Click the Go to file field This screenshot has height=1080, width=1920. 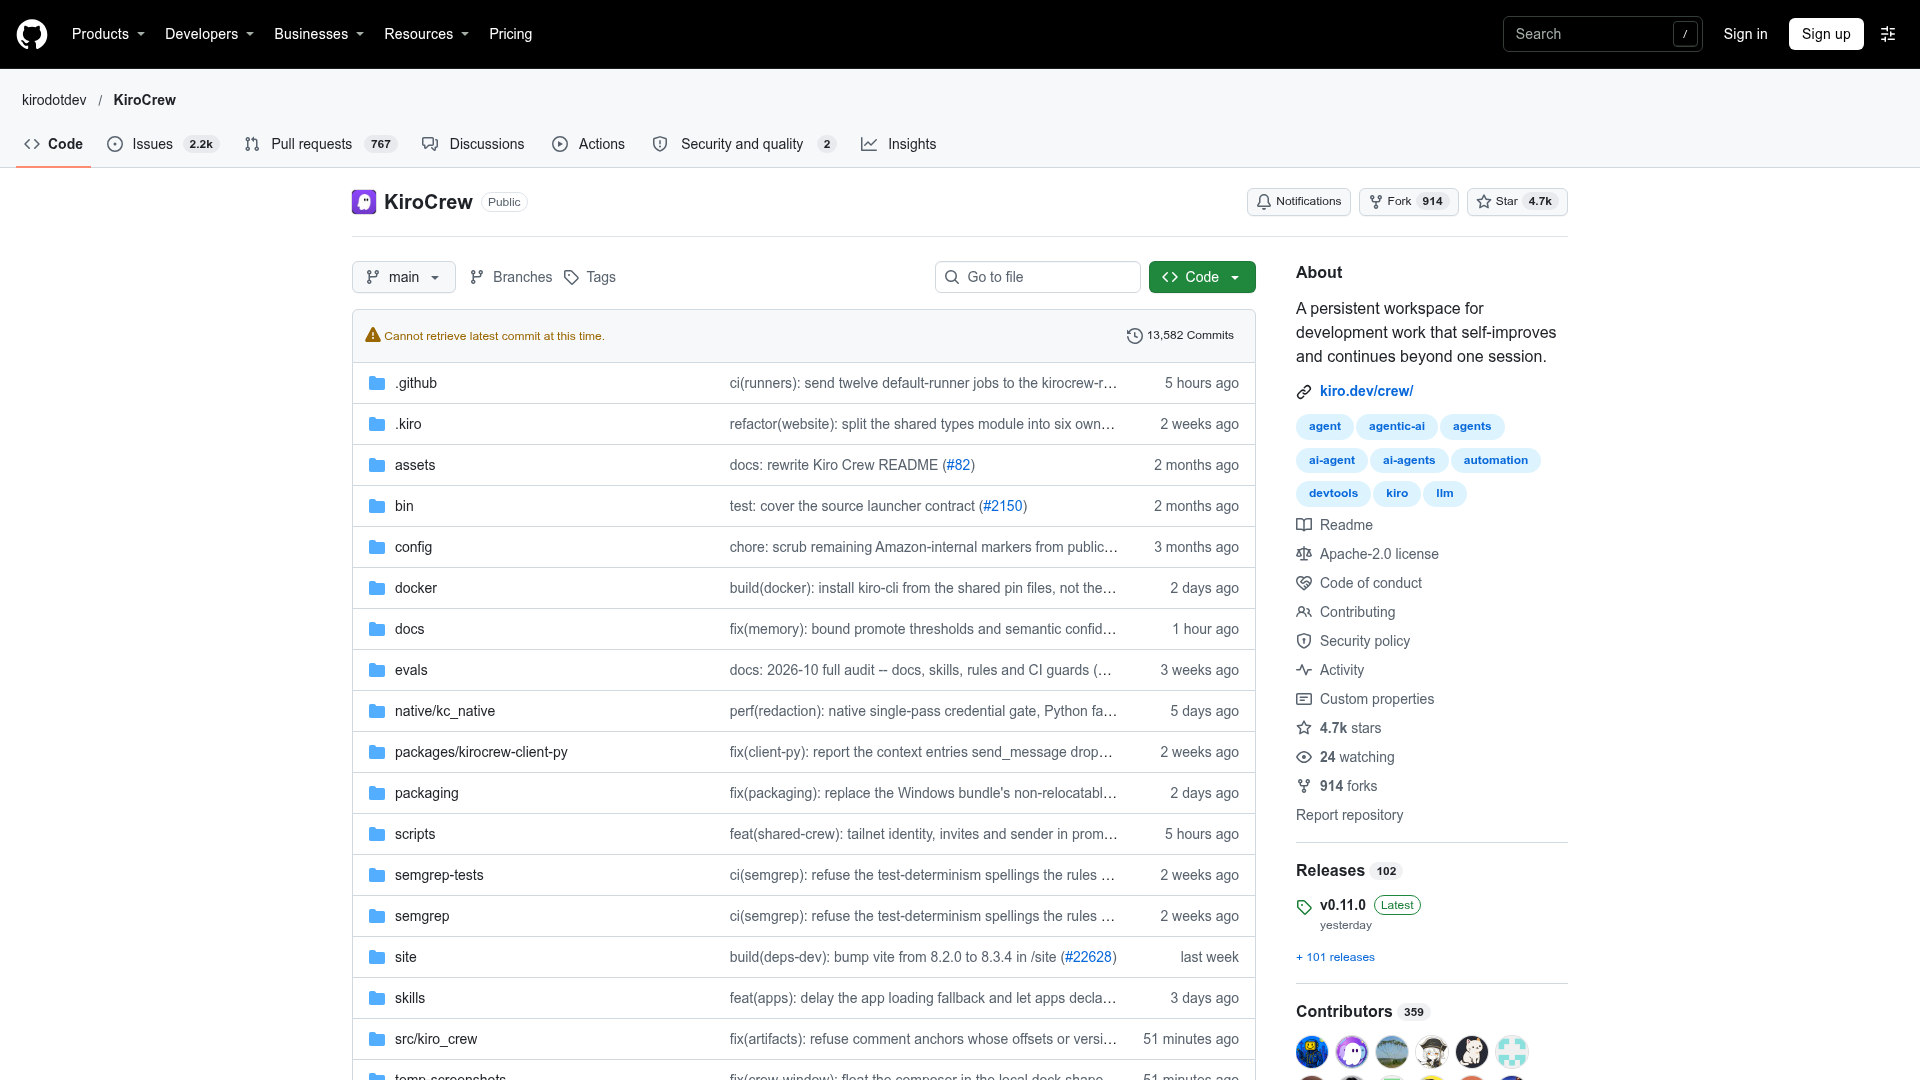[1038, 277]
